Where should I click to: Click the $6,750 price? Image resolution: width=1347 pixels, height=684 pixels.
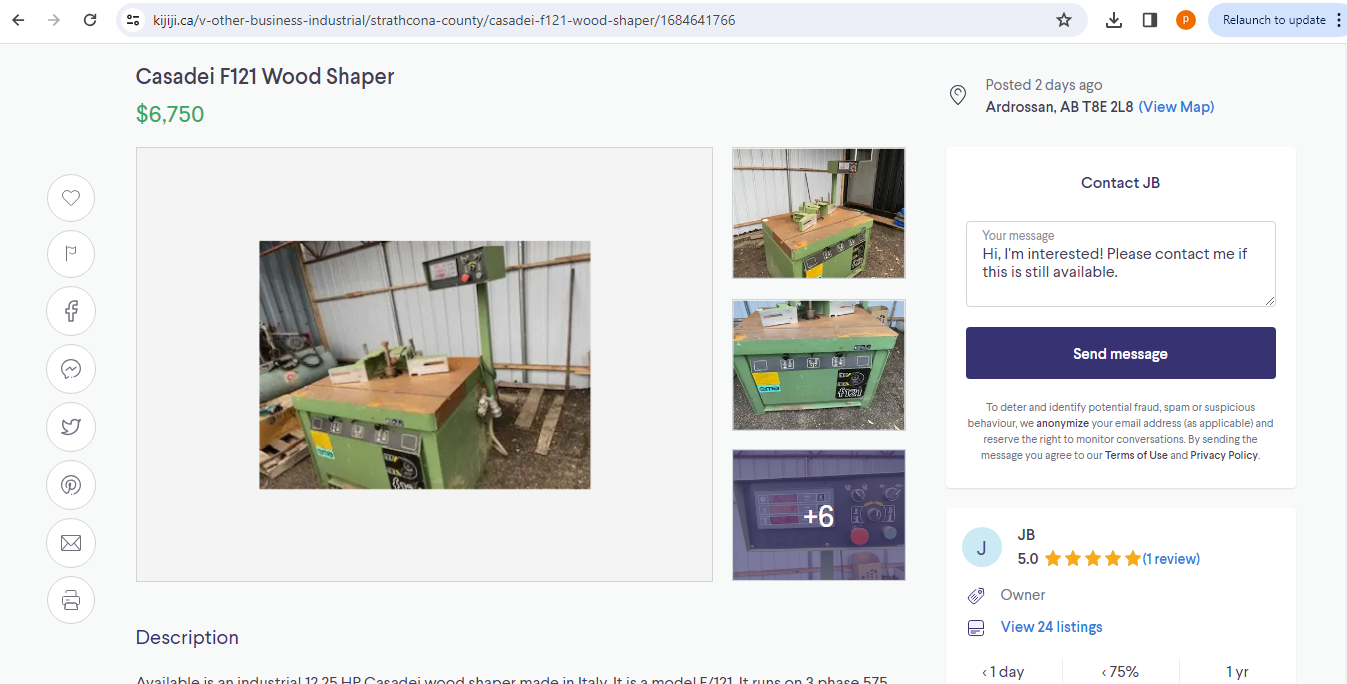[x=170, y=114]
